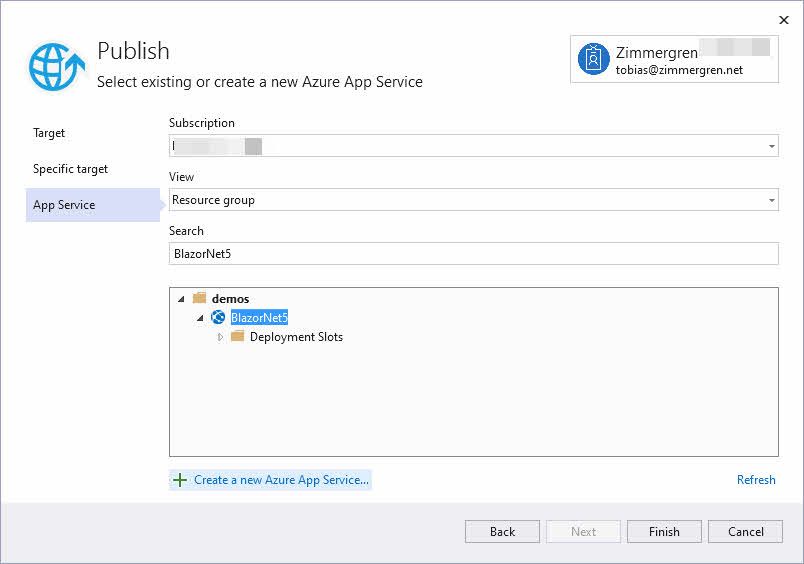Click the Finish button
The image size is (804, 564).
coord(664,531)
